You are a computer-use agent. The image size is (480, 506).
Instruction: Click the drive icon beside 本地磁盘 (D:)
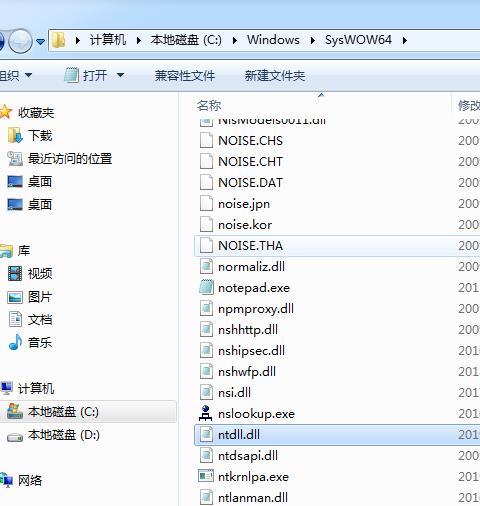tap(15, 437)
